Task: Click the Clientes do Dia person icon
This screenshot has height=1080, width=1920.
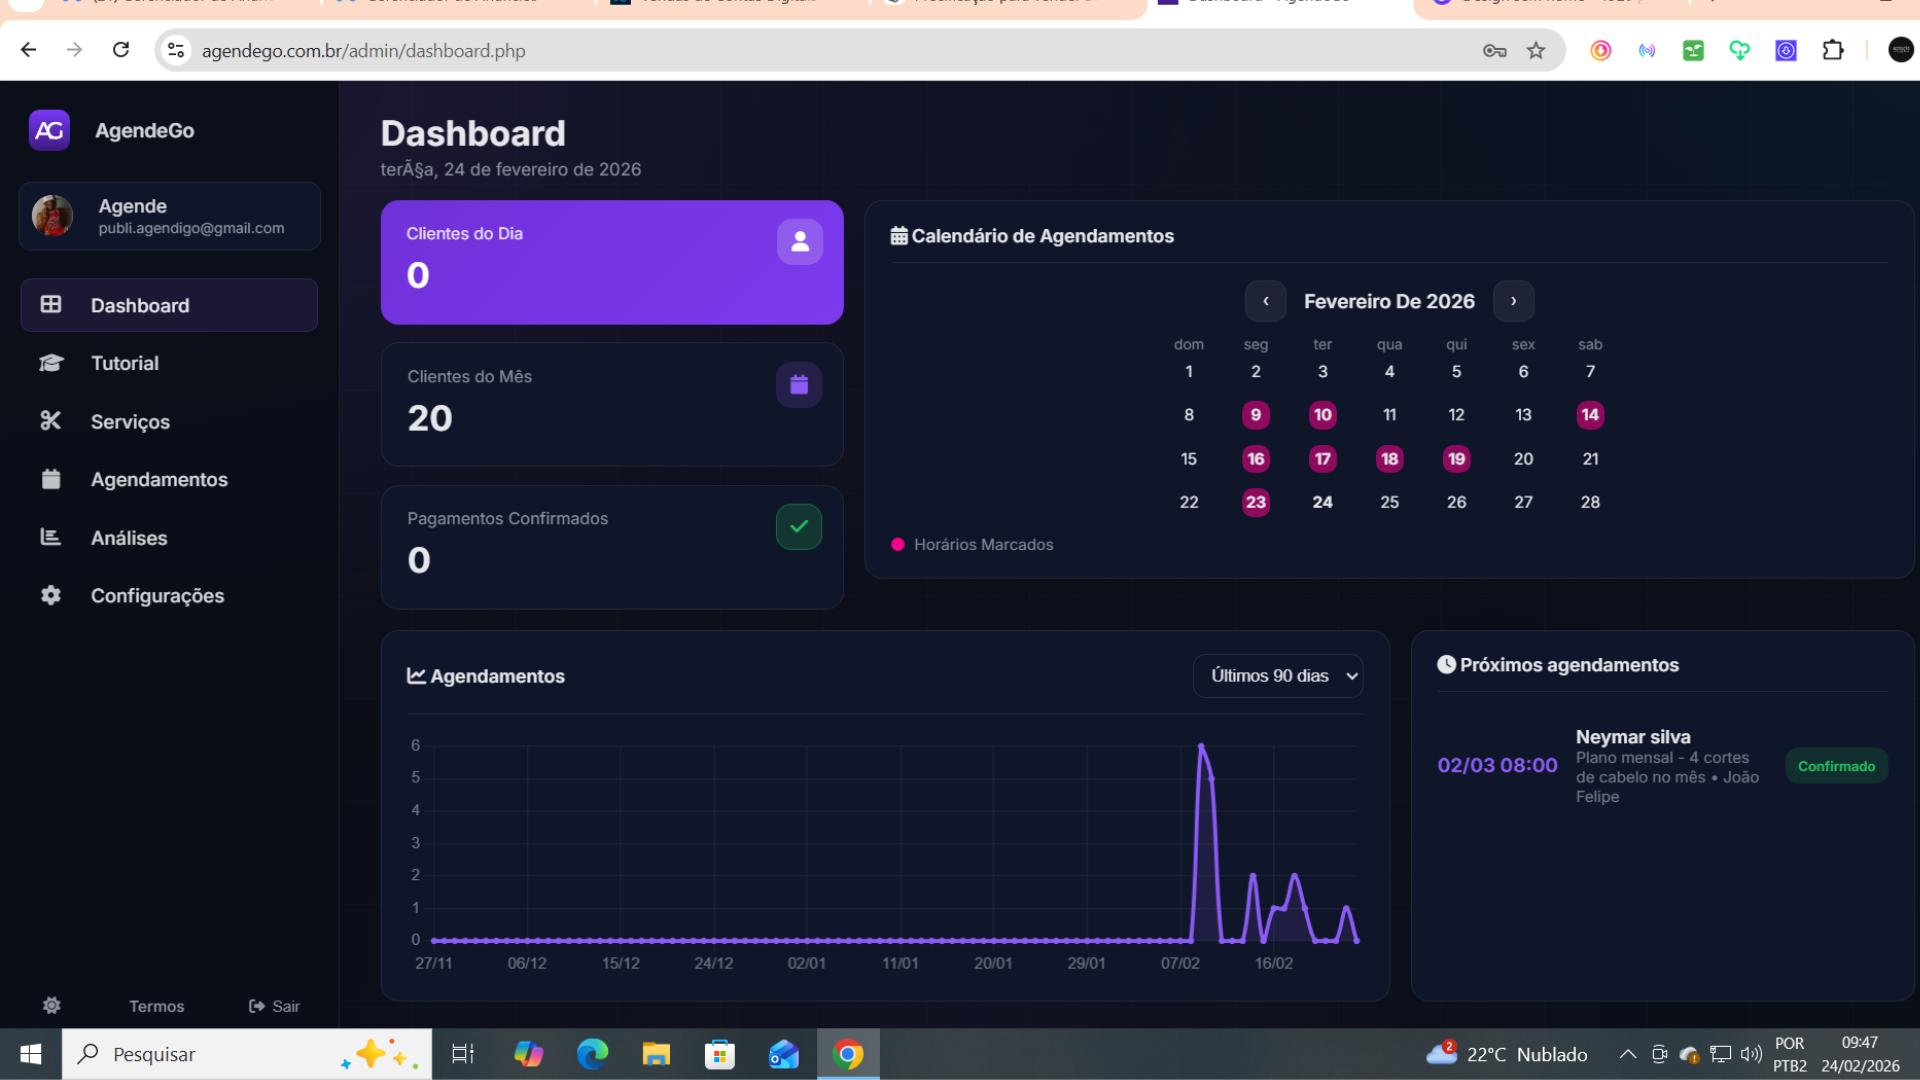Action: [x=799, y=241]
